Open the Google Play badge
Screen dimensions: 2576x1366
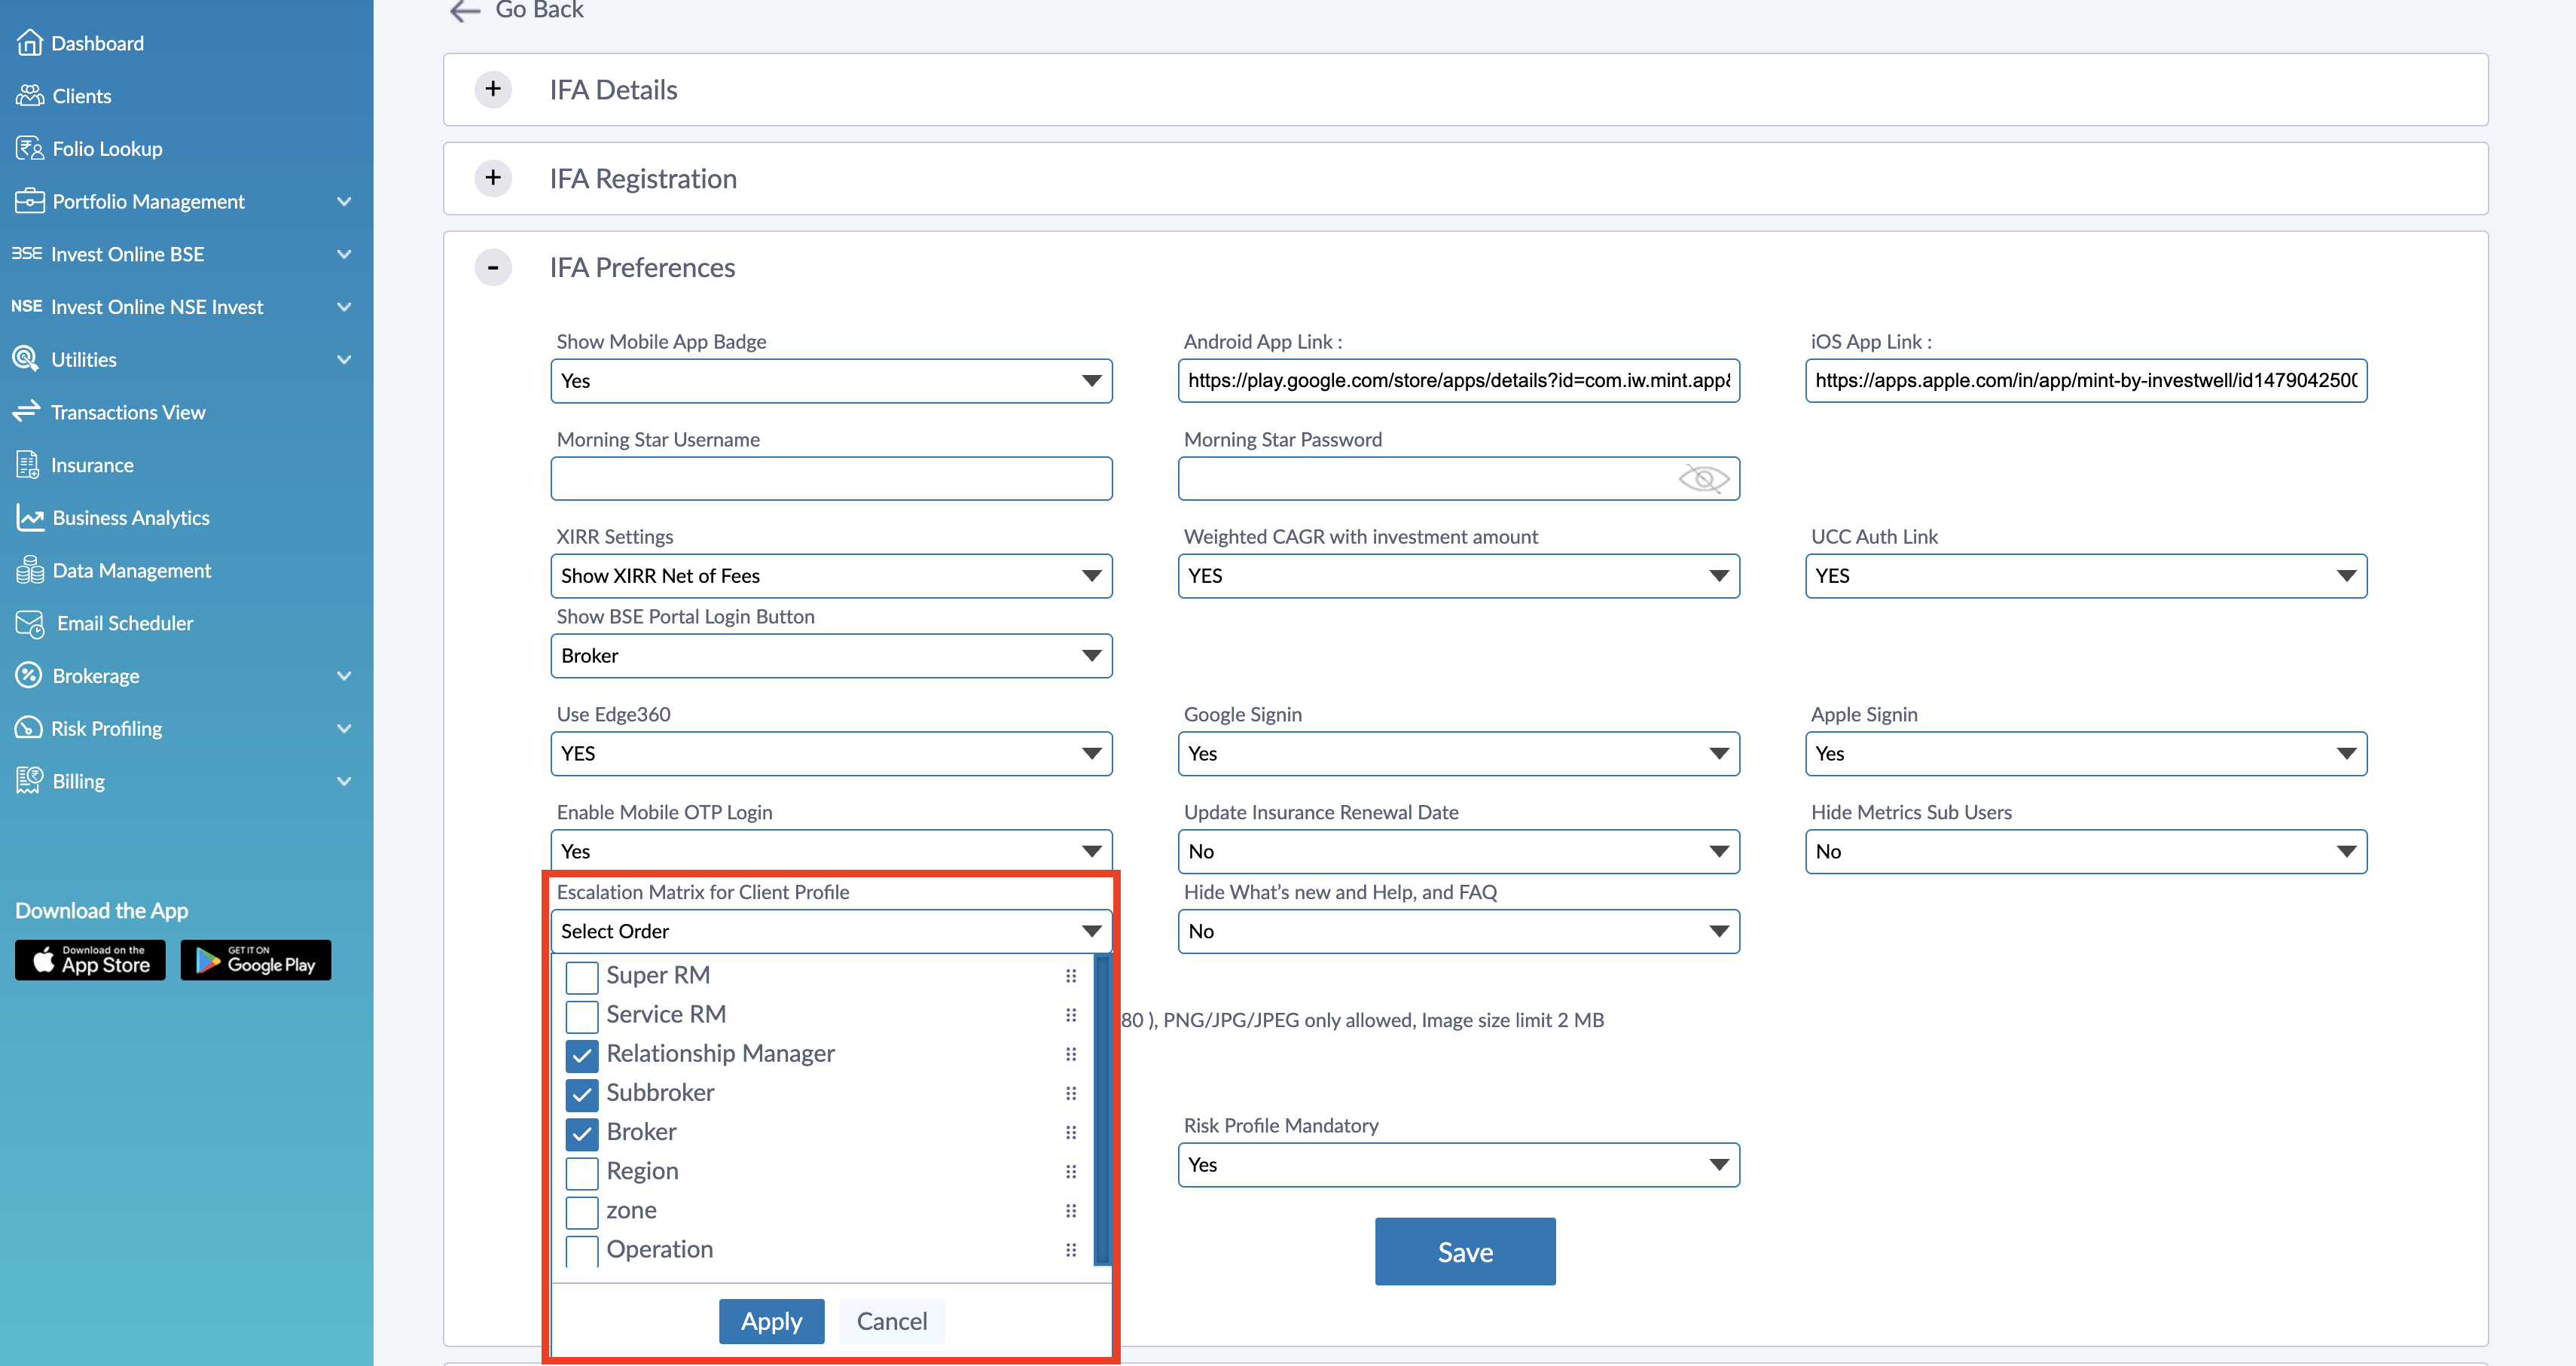(256, 960)
